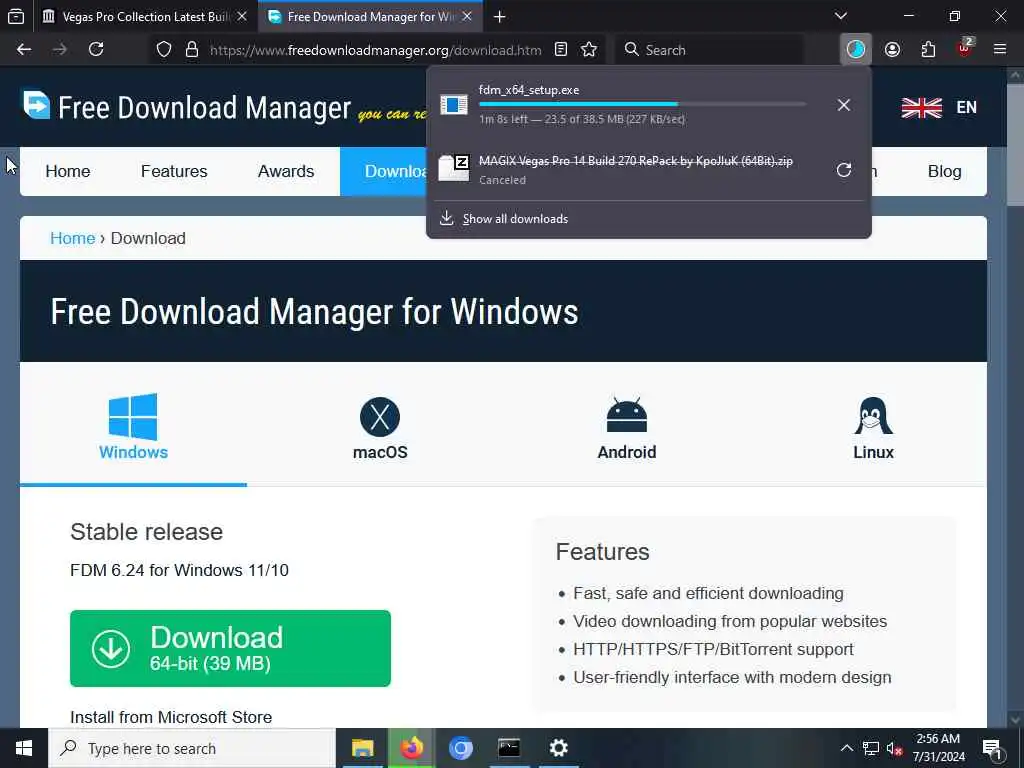
Task: Expand the list all tabs chevron
Action: [841, 16]
